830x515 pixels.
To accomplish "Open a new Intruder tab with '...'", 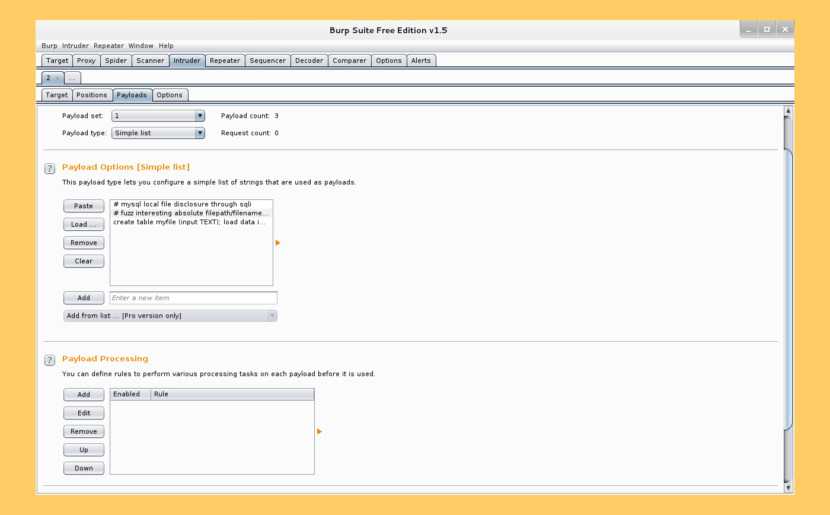I will click(72, 78).
